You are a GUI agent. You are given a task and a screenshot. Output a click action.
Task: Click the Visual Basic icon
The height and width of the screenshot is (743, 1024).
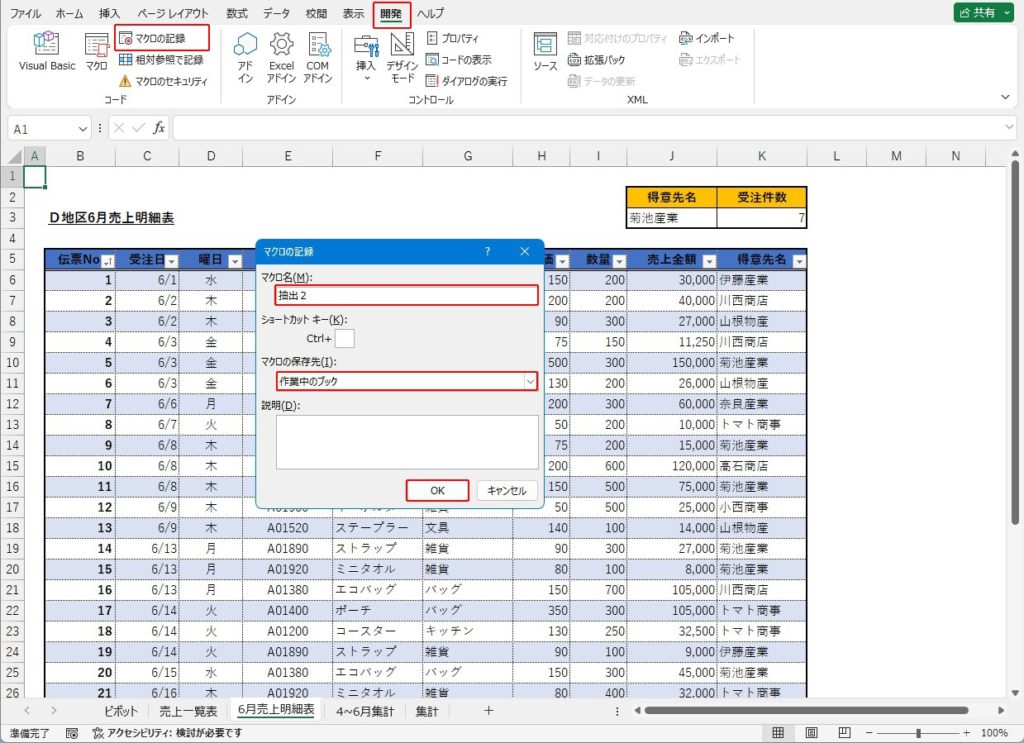[x=47, y=51]
